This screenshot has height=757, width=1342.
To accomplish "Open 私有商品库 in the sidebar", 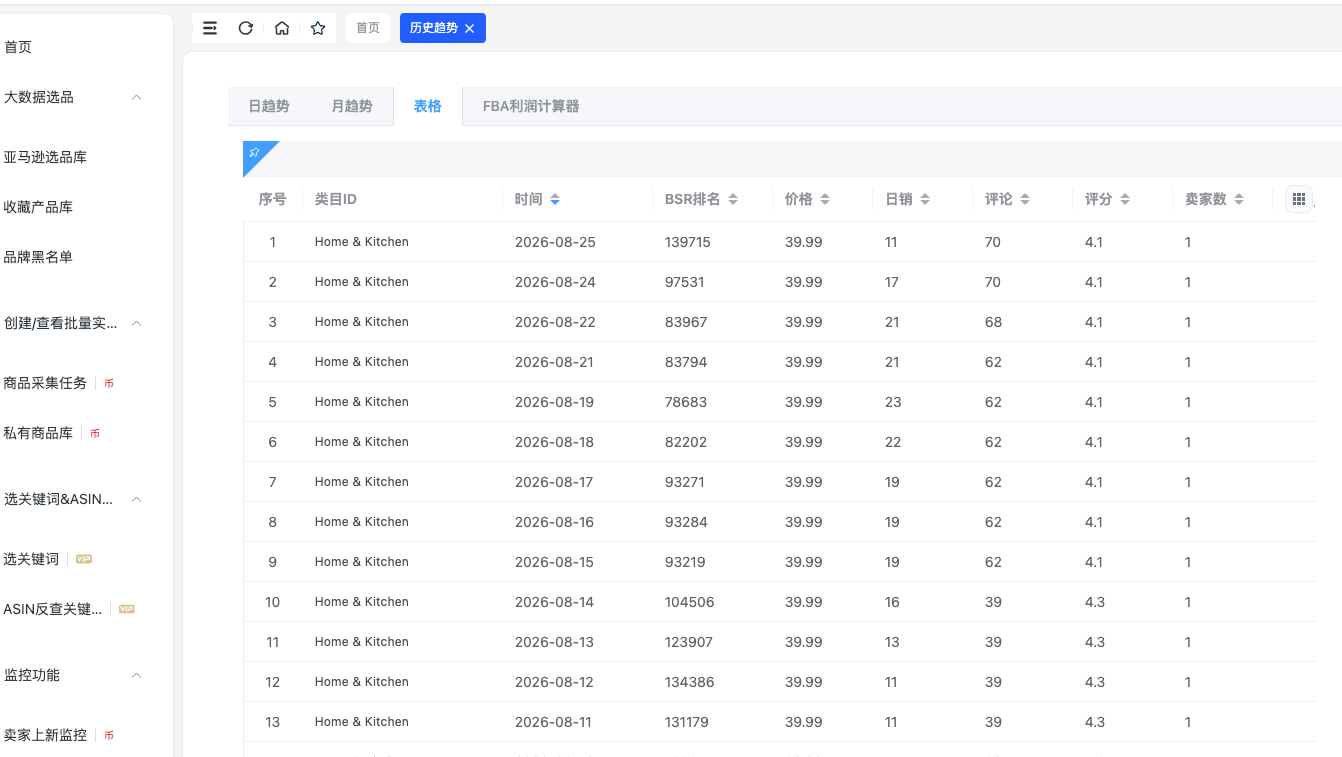I will point(38,433).
